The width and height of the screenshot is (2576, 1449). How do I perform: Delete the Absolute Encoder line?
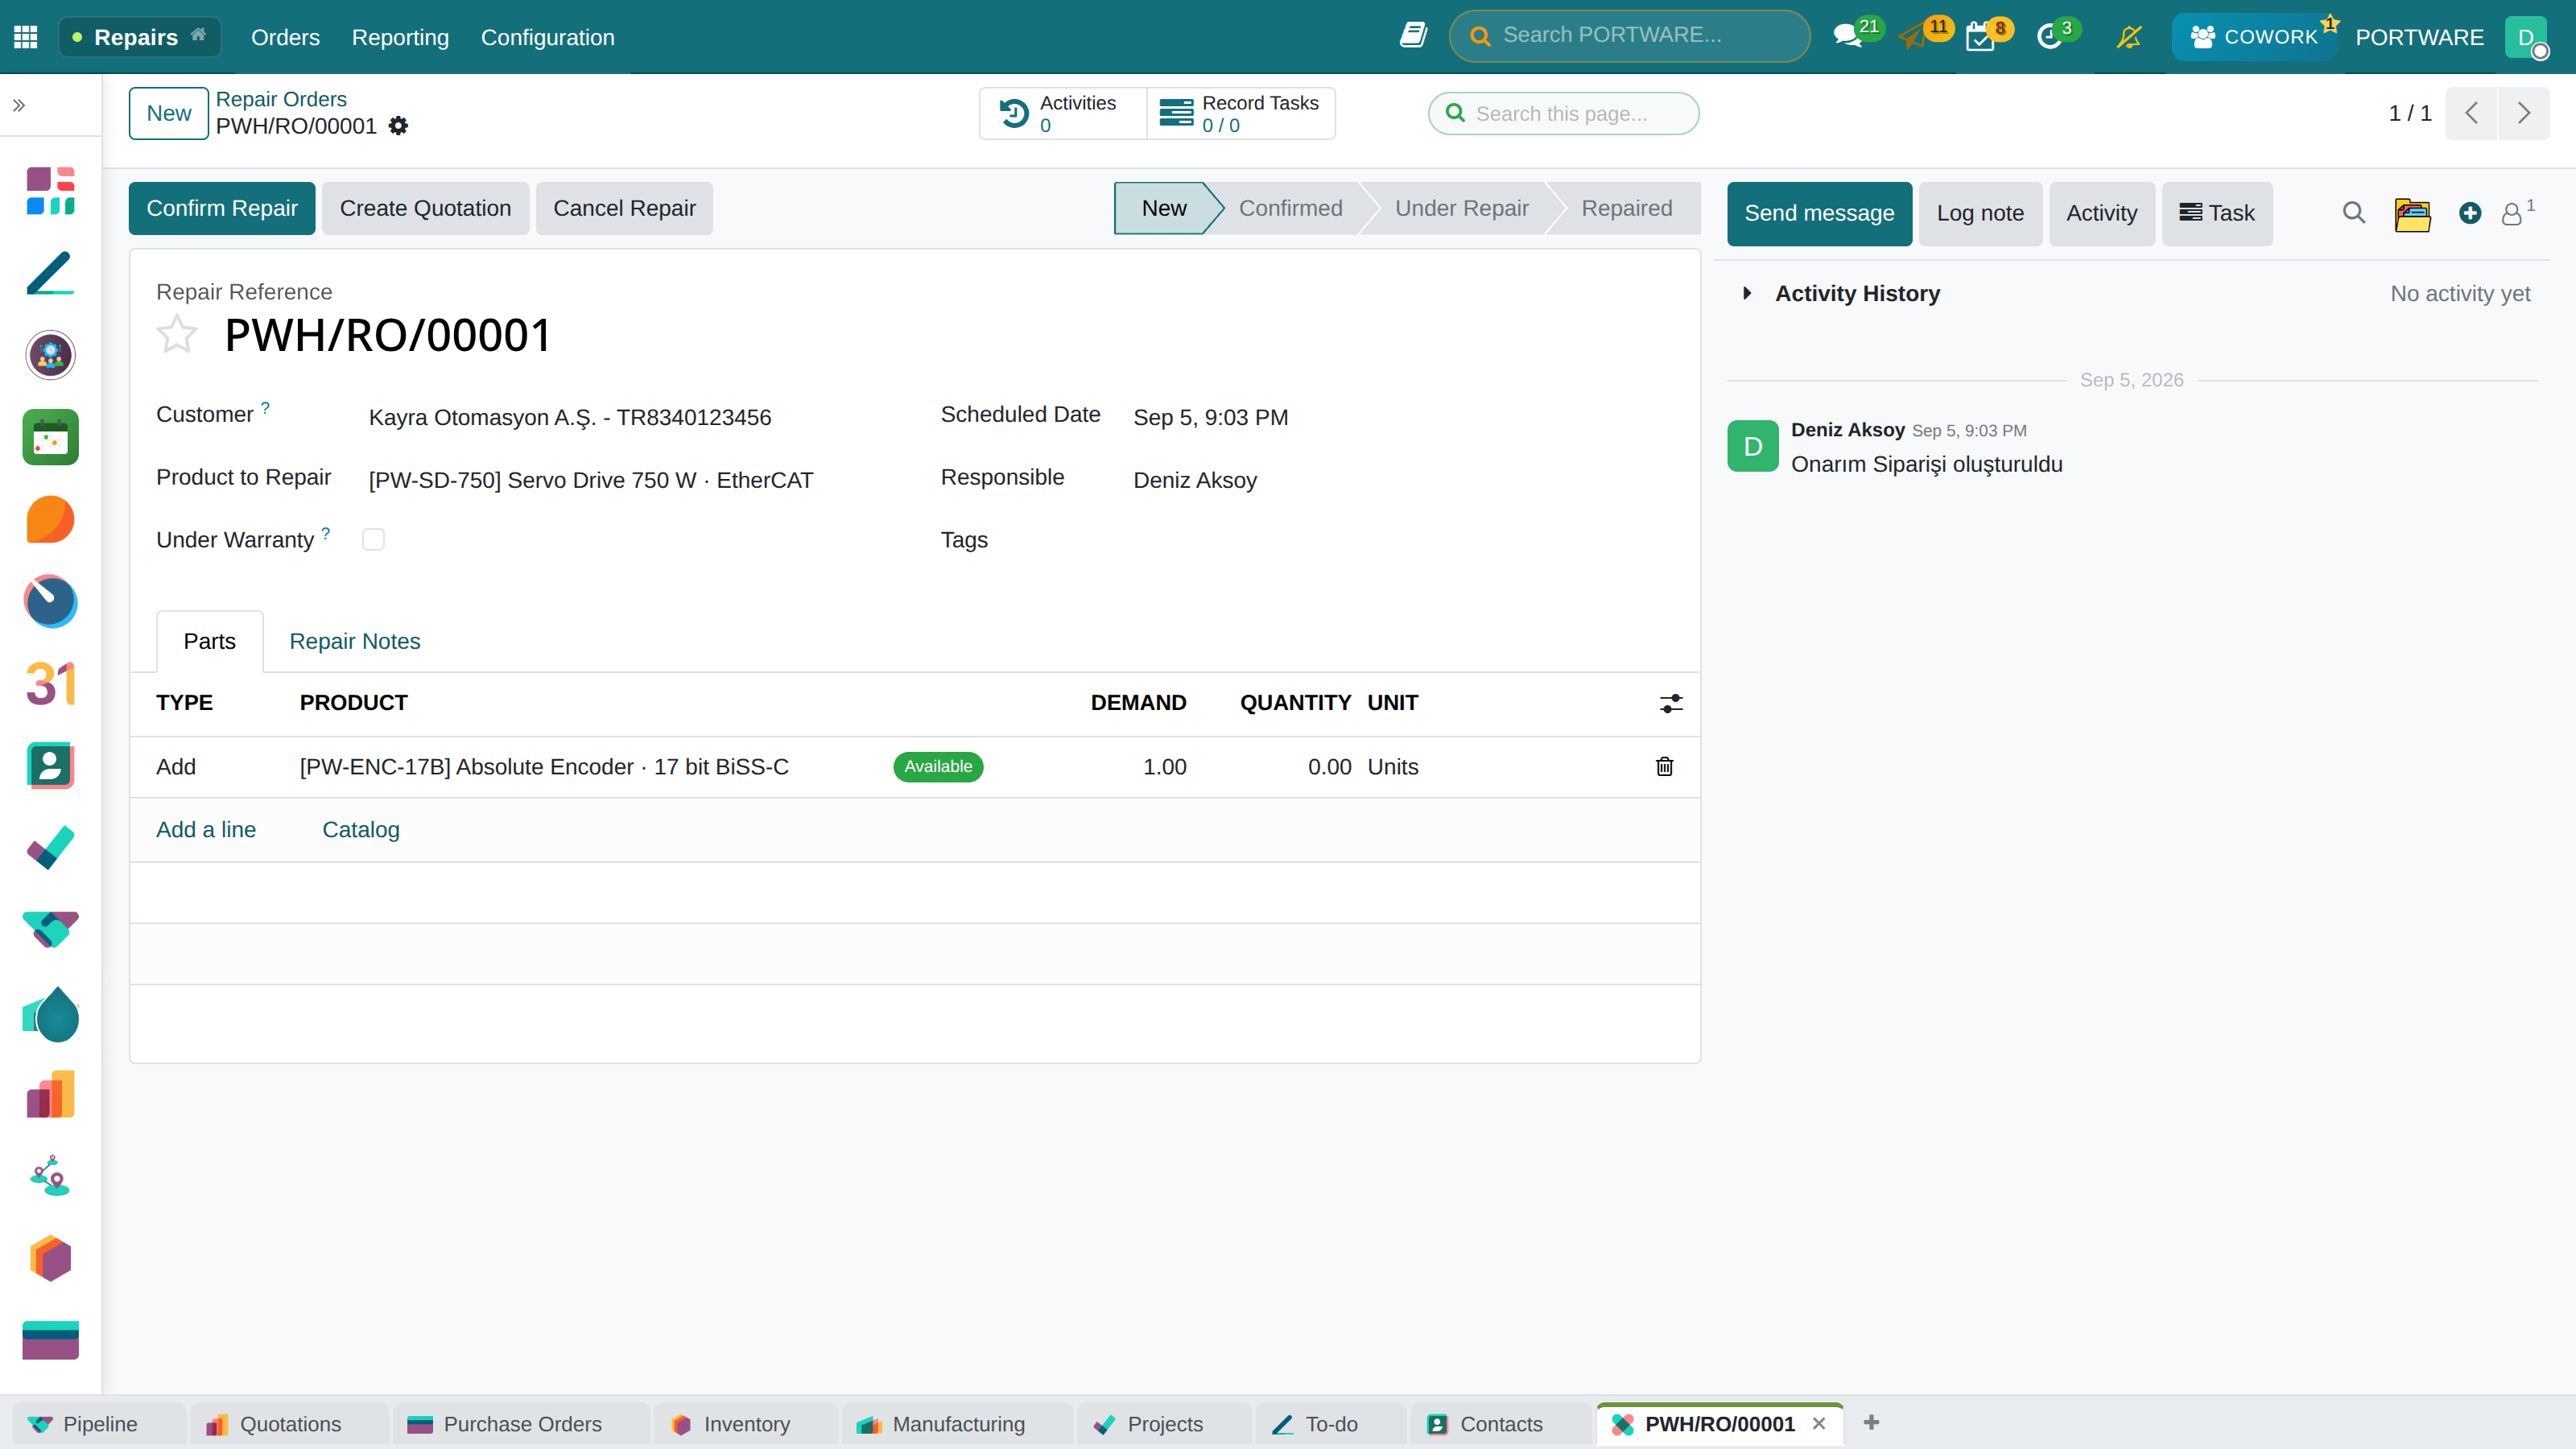point(1664,767)
